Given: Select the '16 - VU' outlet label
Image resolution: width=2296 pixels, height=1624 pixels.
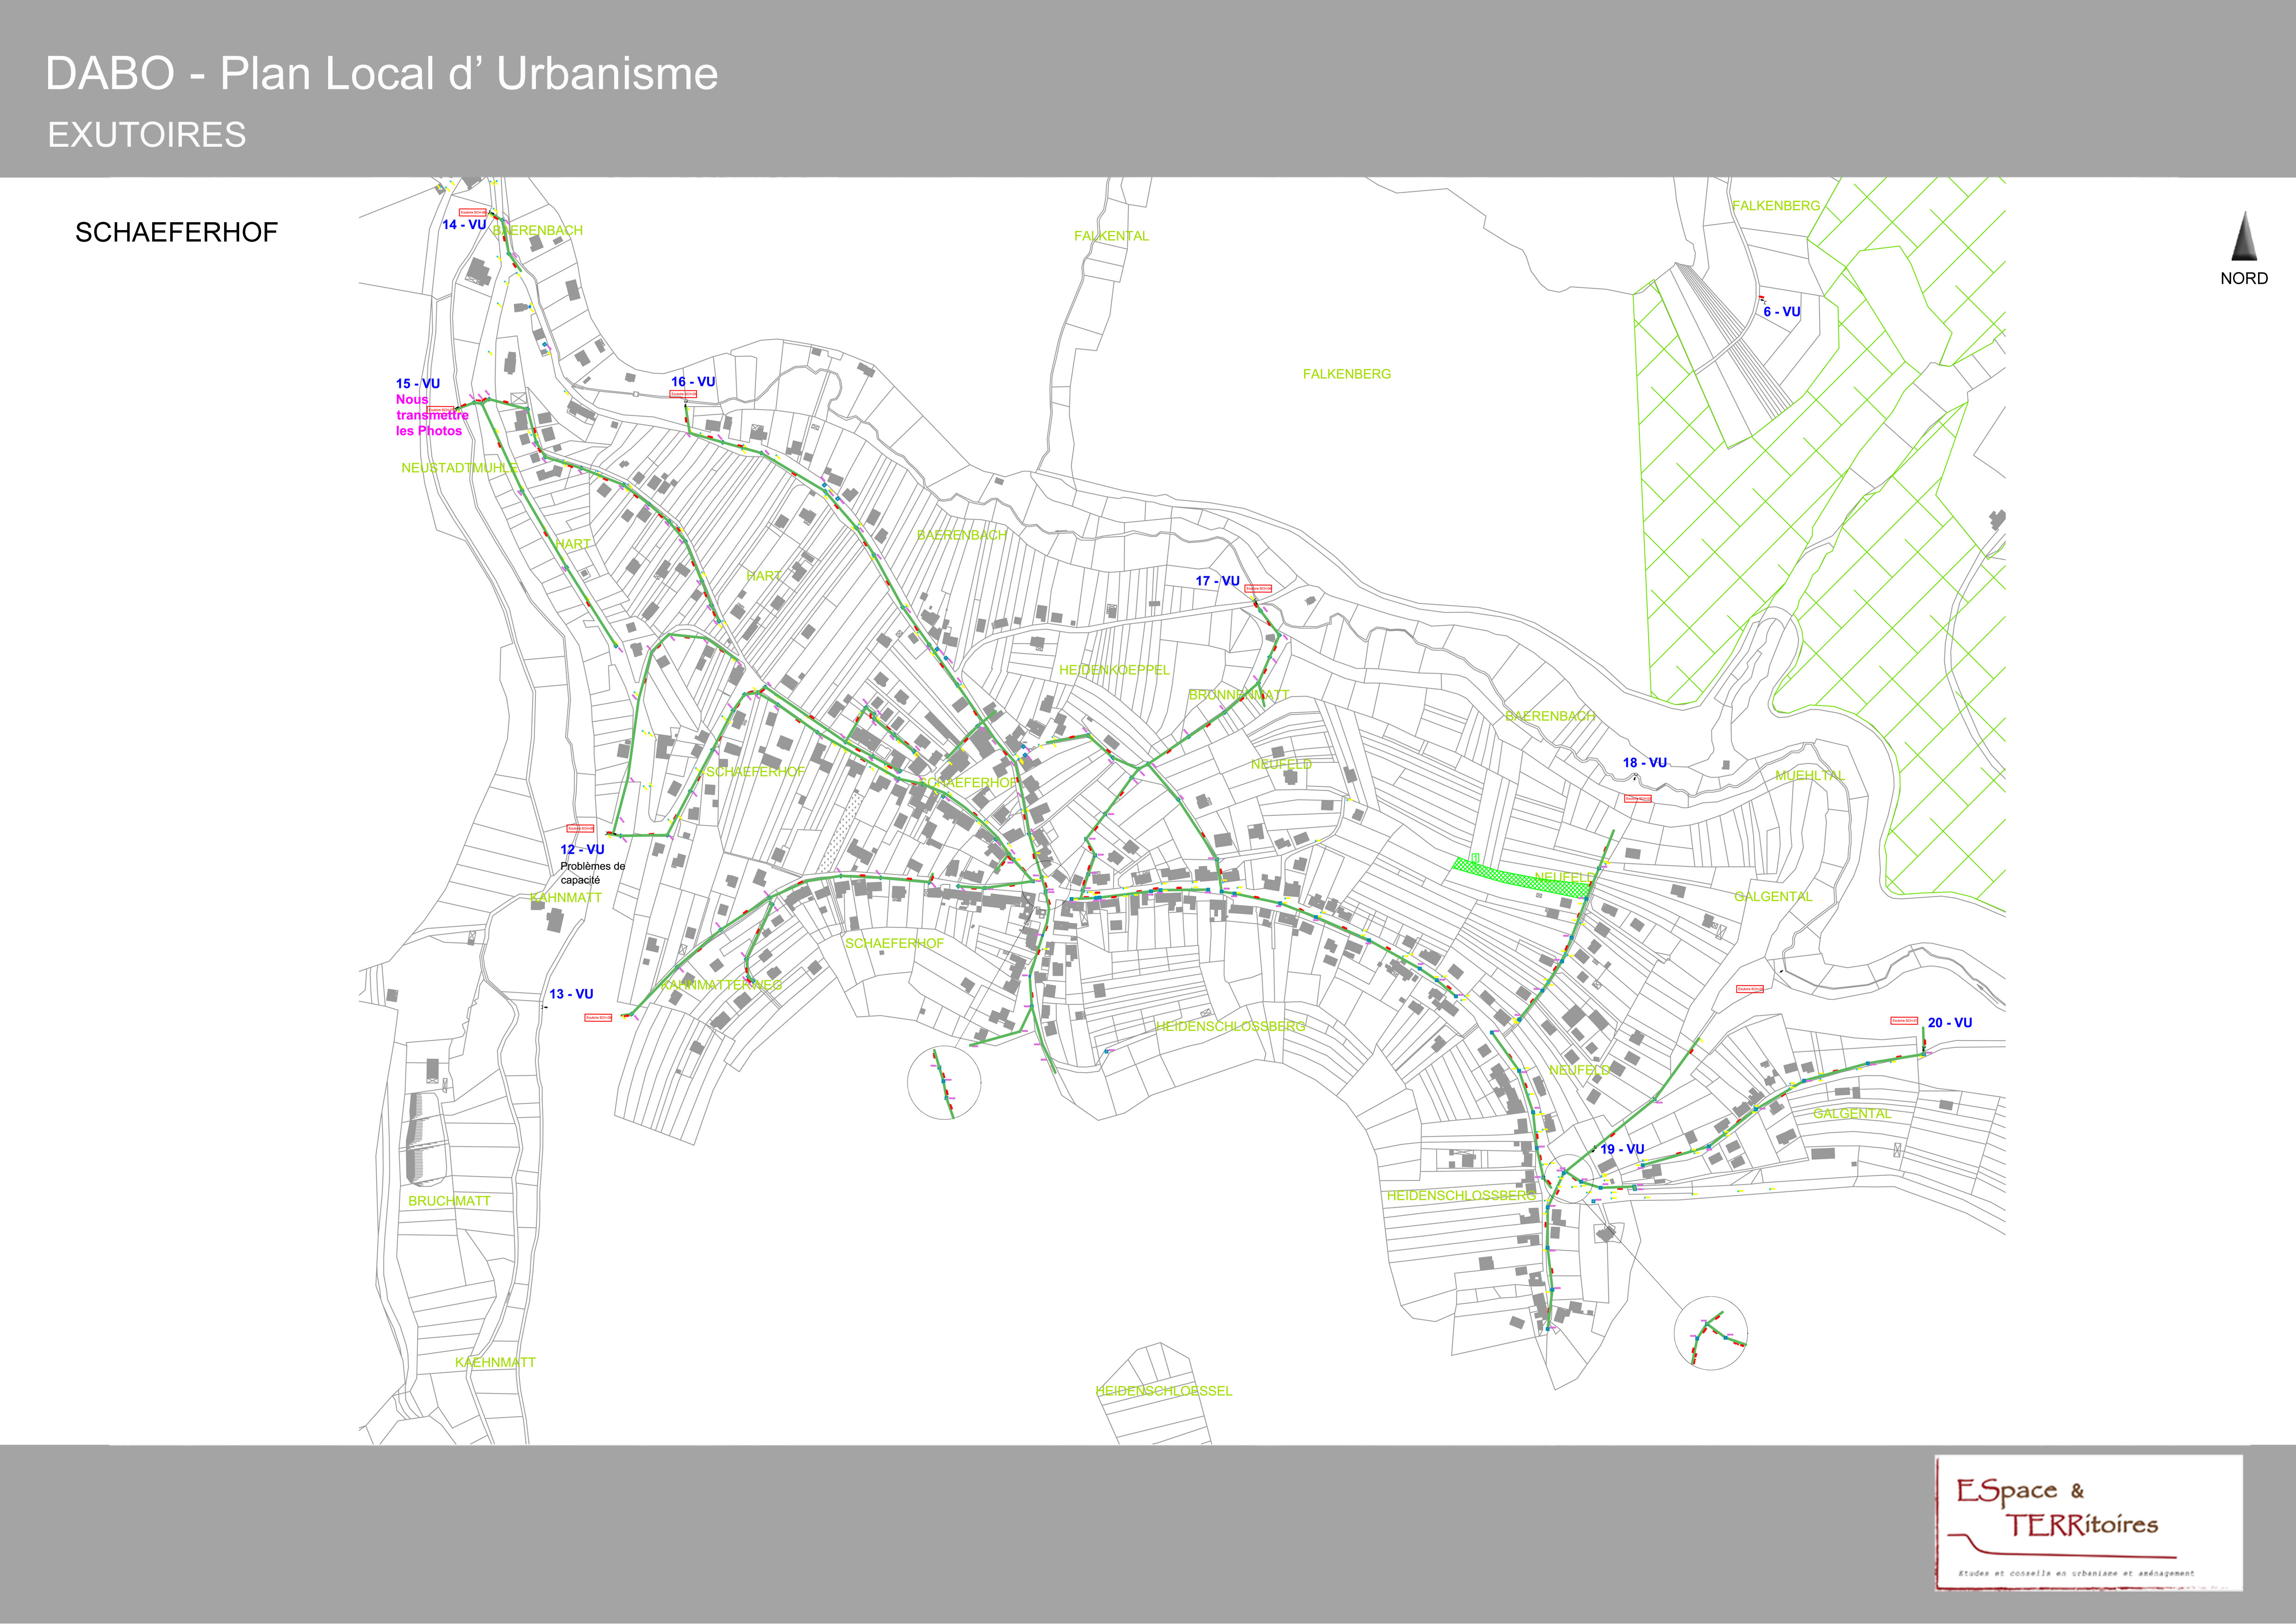Looking at the screenshot, I should click(x=693, y=382).
